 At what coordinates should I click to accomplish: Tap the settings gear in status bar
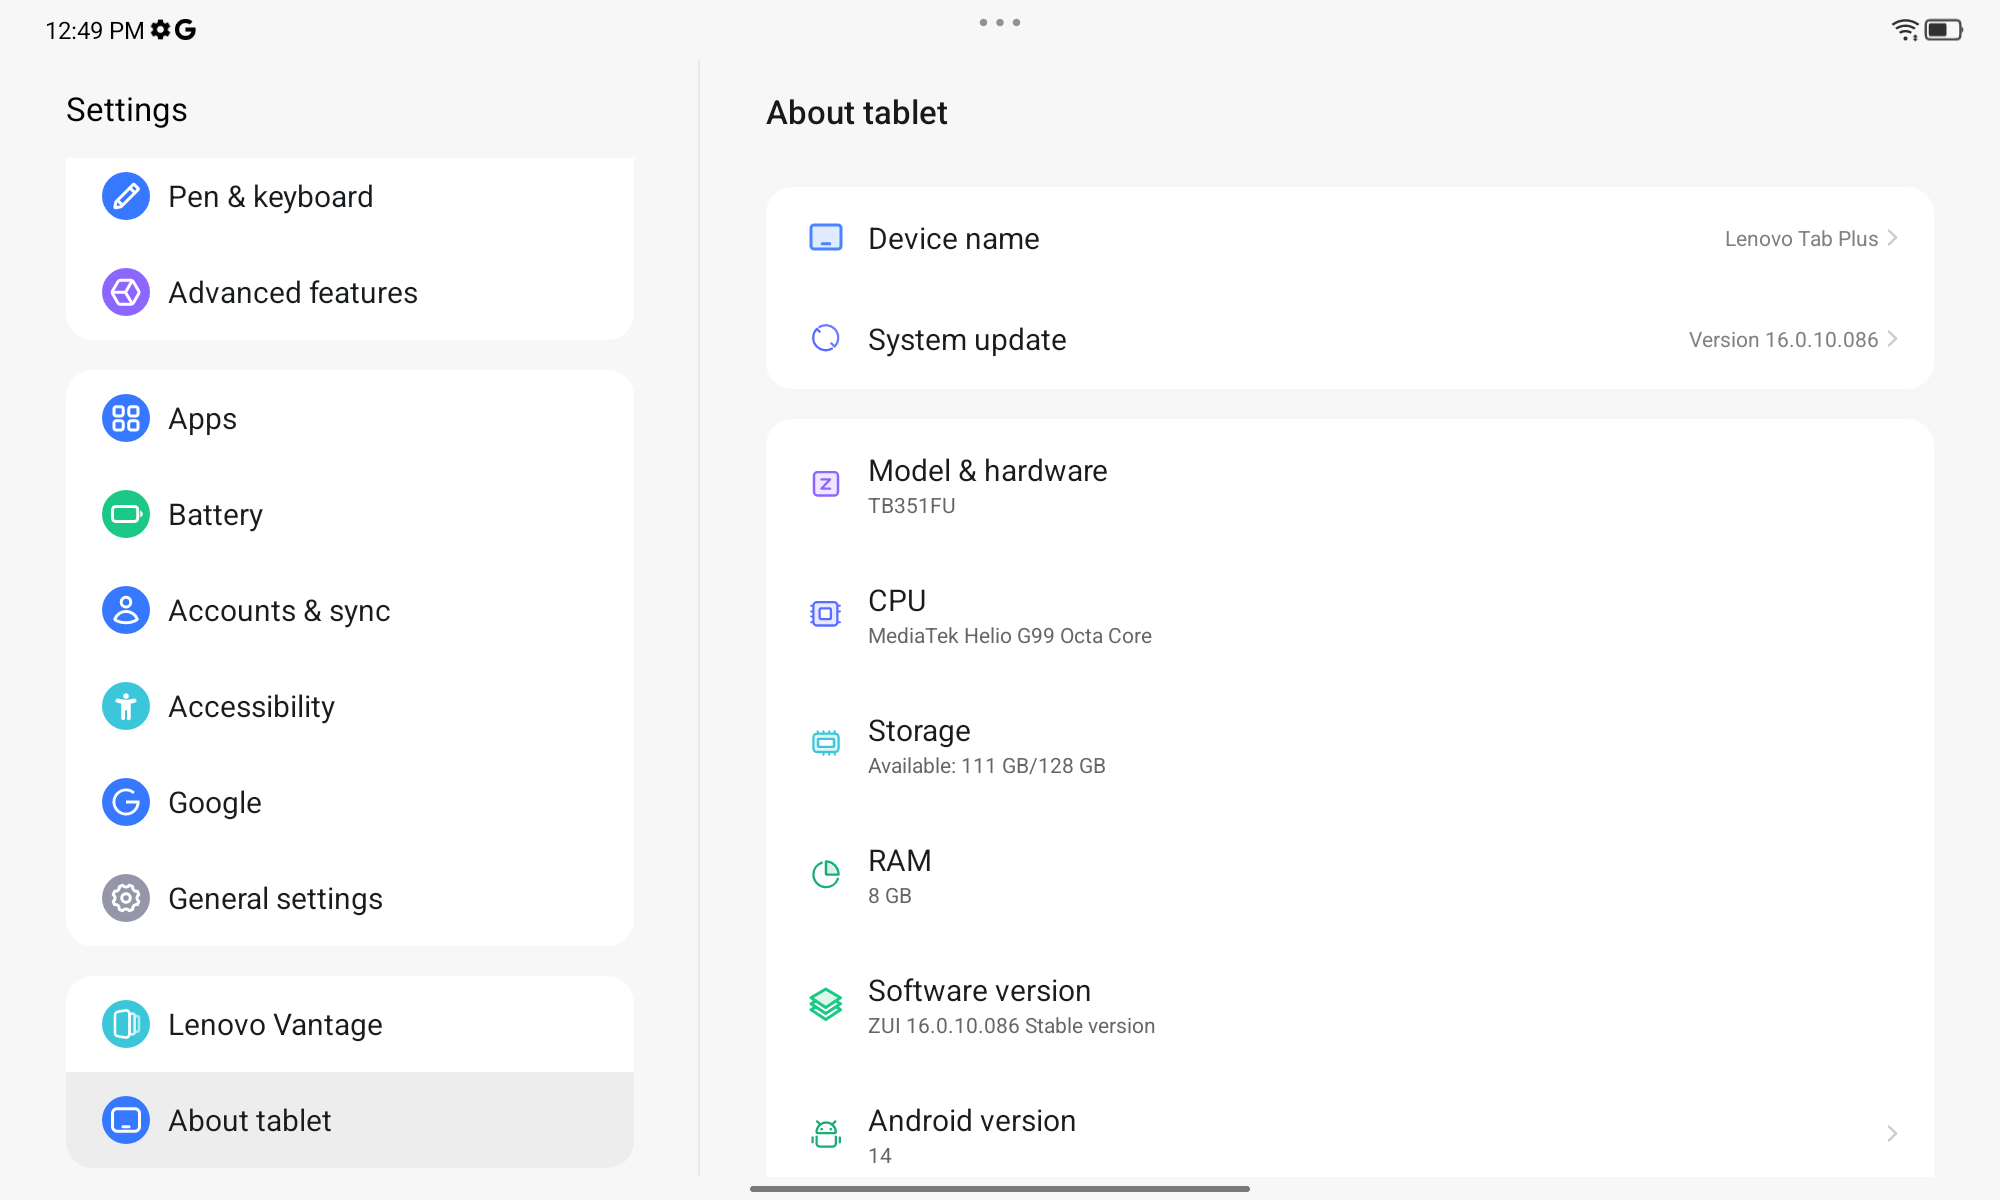click(160, 30)
